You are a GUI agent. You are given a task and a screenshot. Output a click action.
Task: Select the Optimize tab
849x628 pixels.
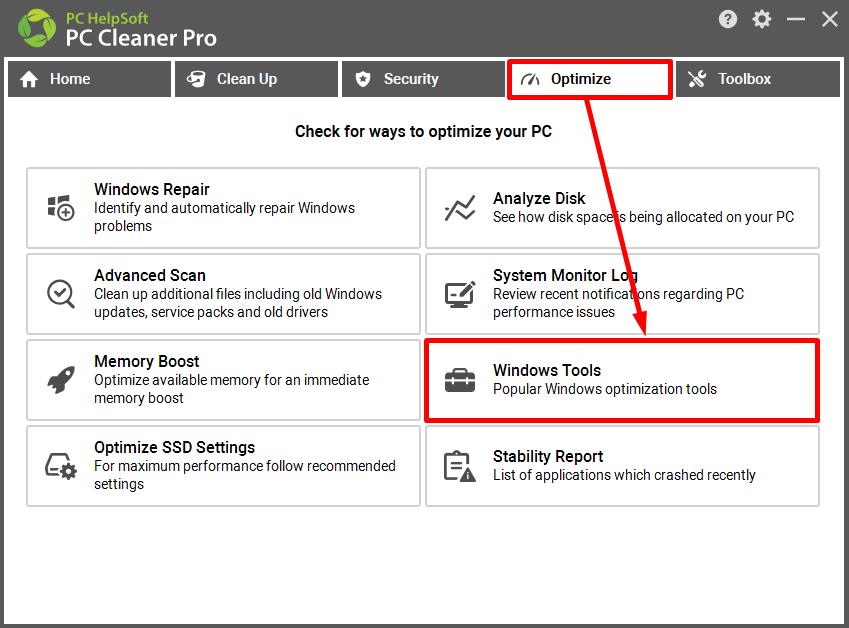[x=590, y=79]
